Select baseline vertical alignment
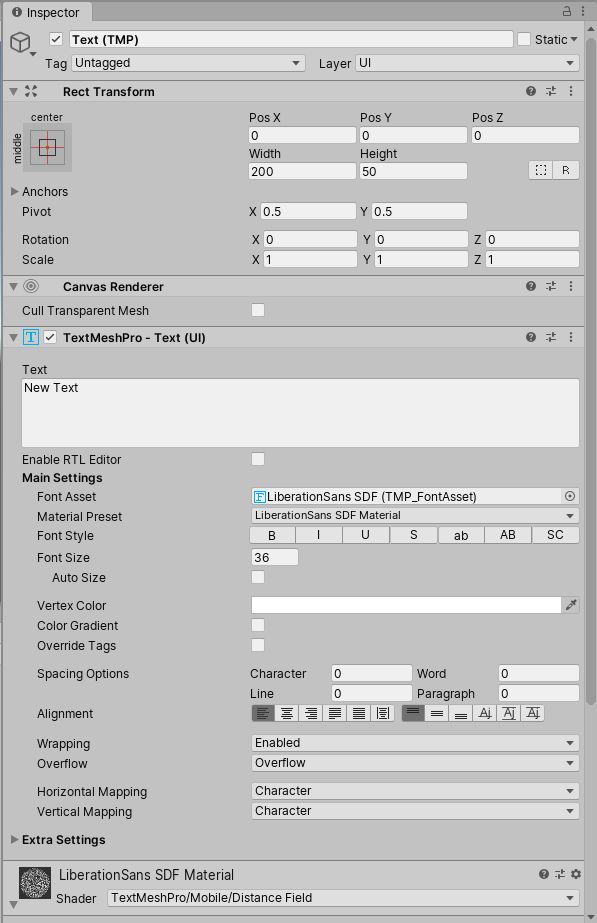Screen dimensions: 597x923 point(485,713)
